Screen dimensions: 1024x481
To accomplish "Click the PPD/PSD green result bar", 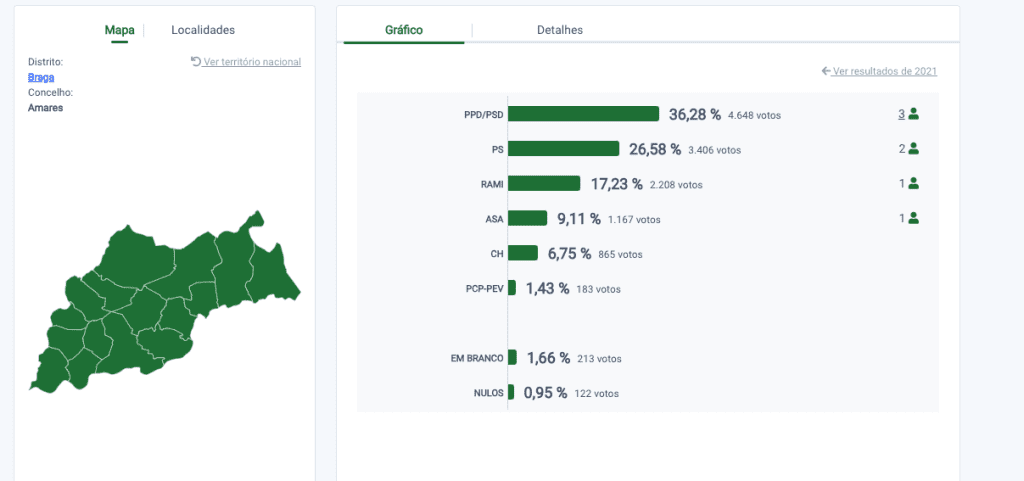I will click(583, 114).
